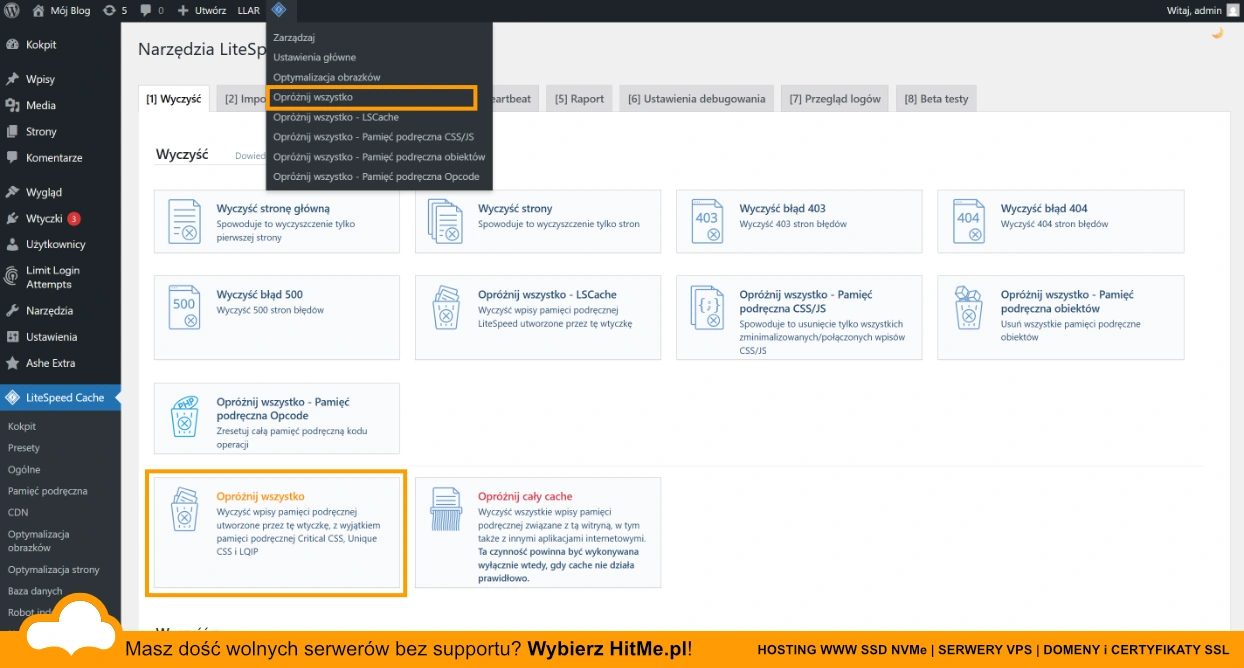Click the Wyczyść błąd 500 icon
Image resolution: width=1244 pixels, height=668 pixels.
click(184, 308)
